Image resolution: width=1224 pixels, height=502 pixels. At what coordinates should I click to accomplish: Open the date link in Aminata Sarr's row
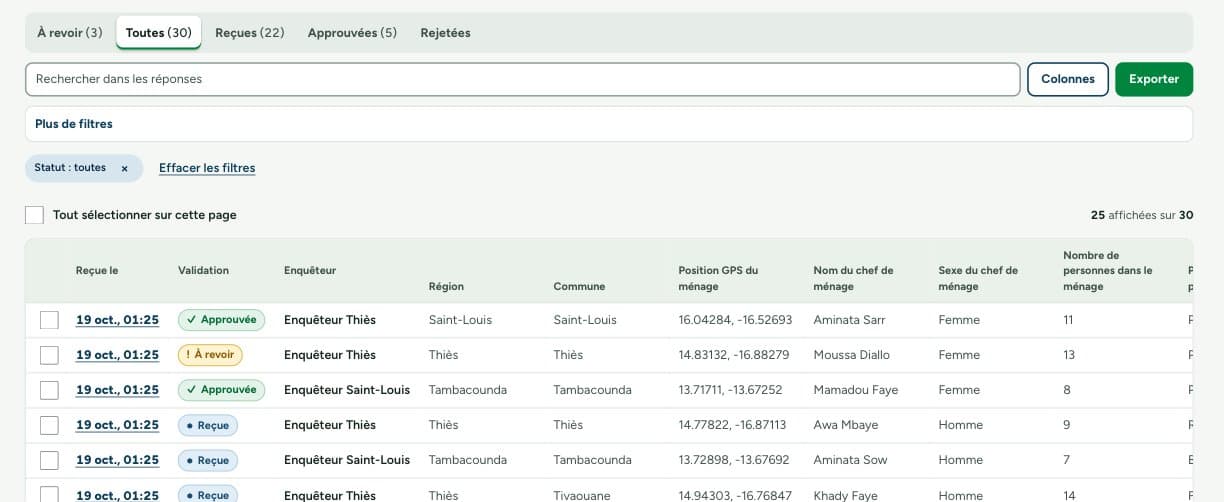tap(117, 320)
